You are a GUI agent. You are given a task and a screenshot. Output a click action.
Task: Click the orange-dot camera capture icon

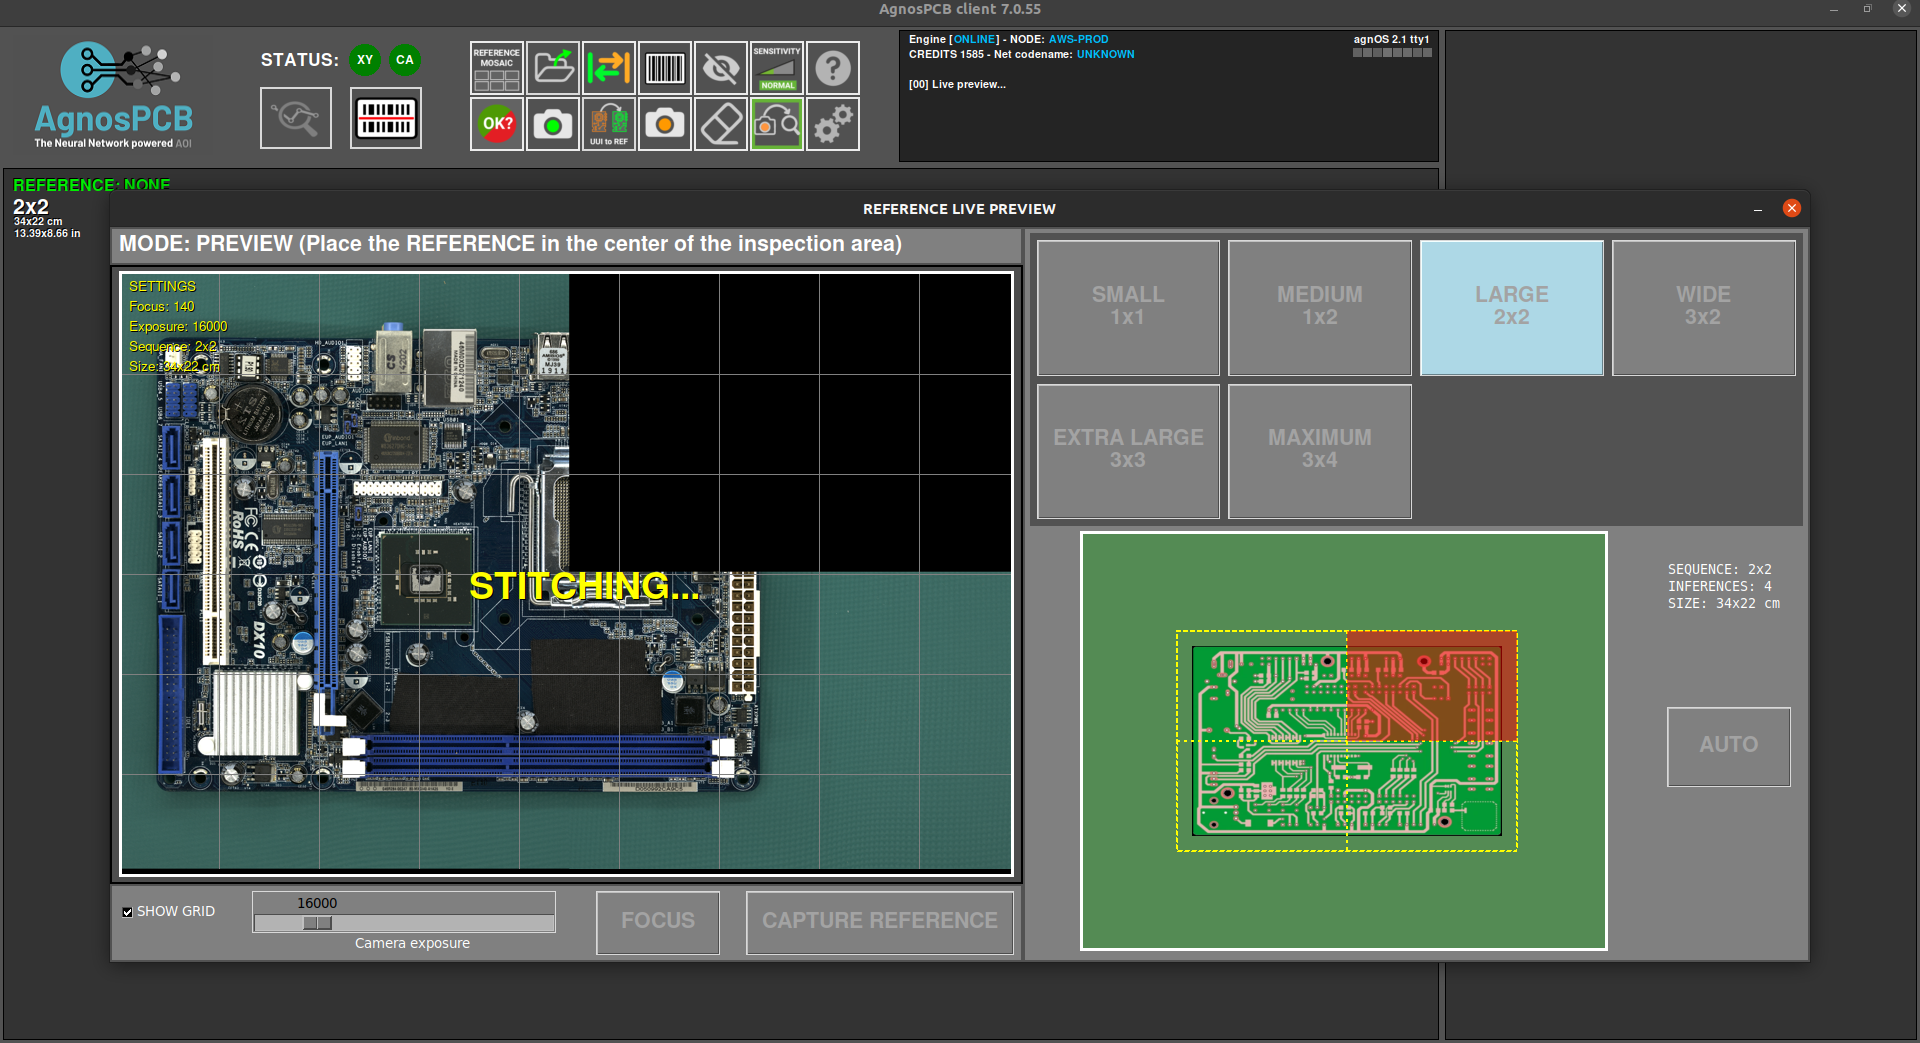(665, 124)
